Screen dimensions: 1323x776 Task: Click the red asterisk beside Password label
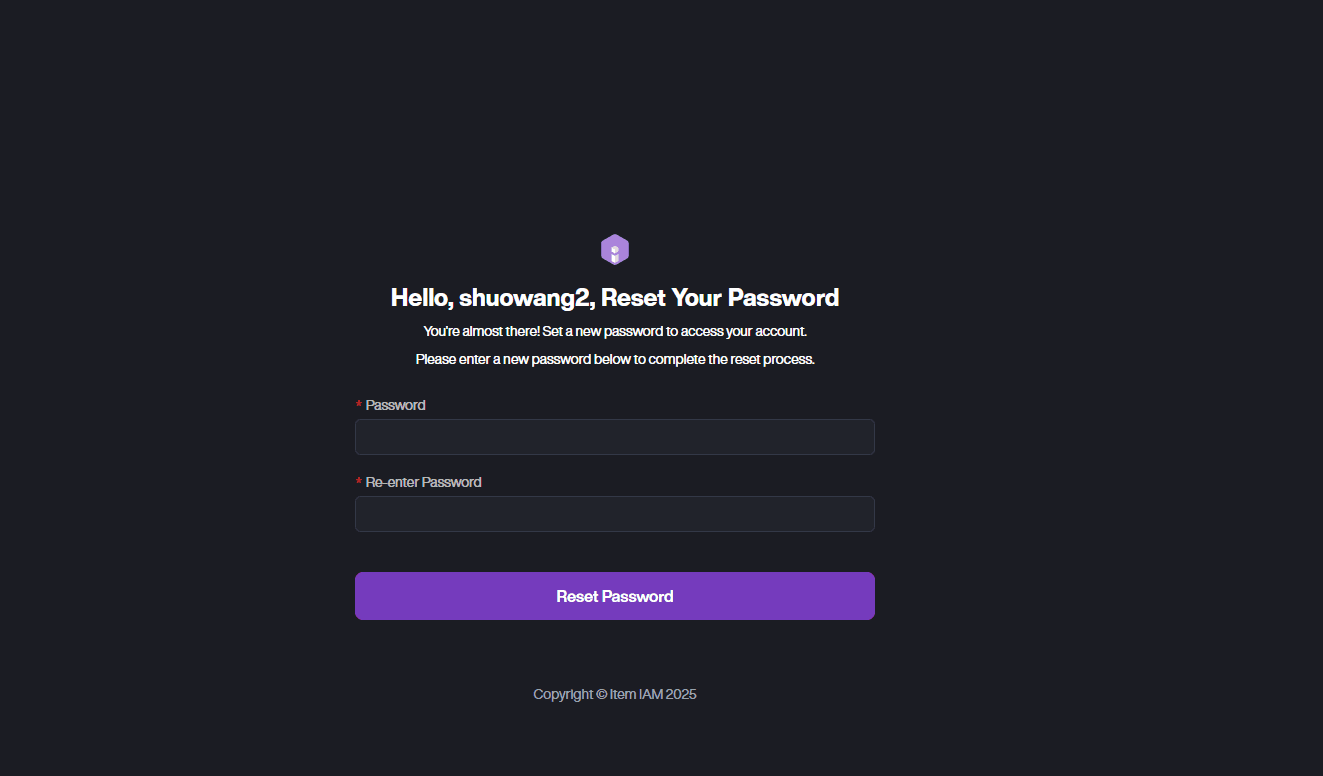click(x=359, y=405)
